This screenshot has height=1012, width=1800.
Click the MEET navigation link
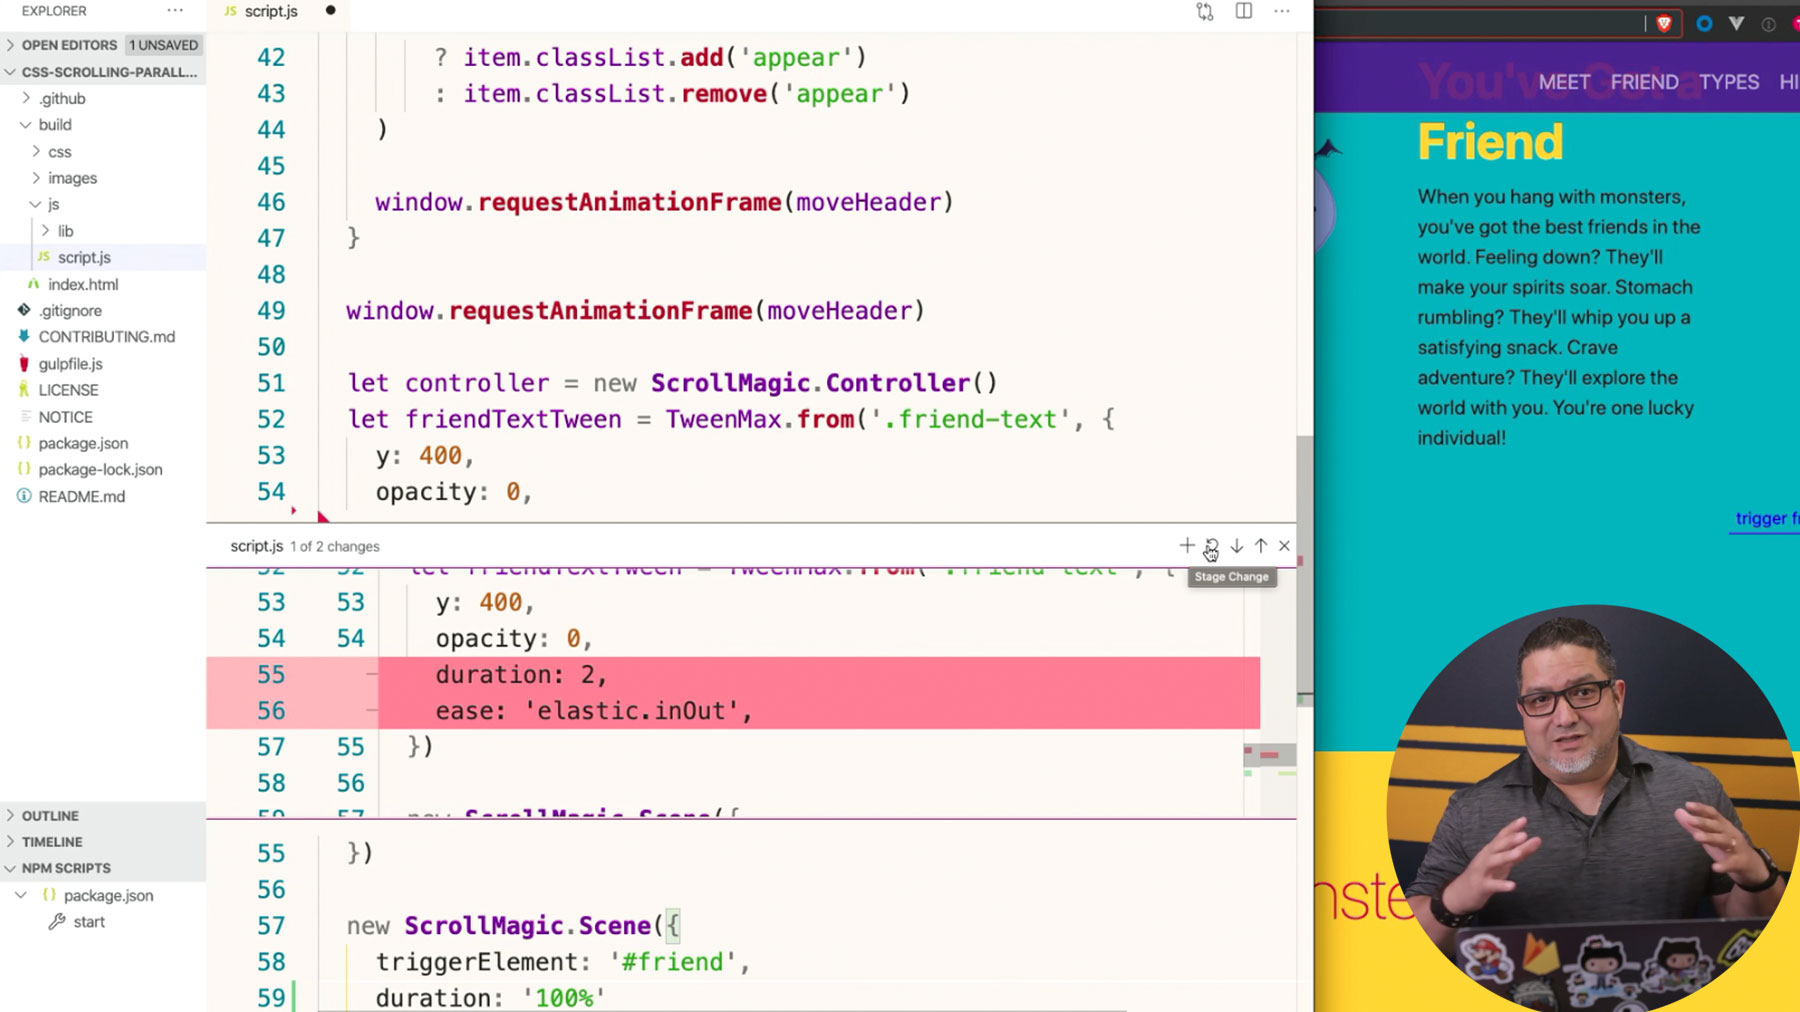click(x=1564, y=82)
